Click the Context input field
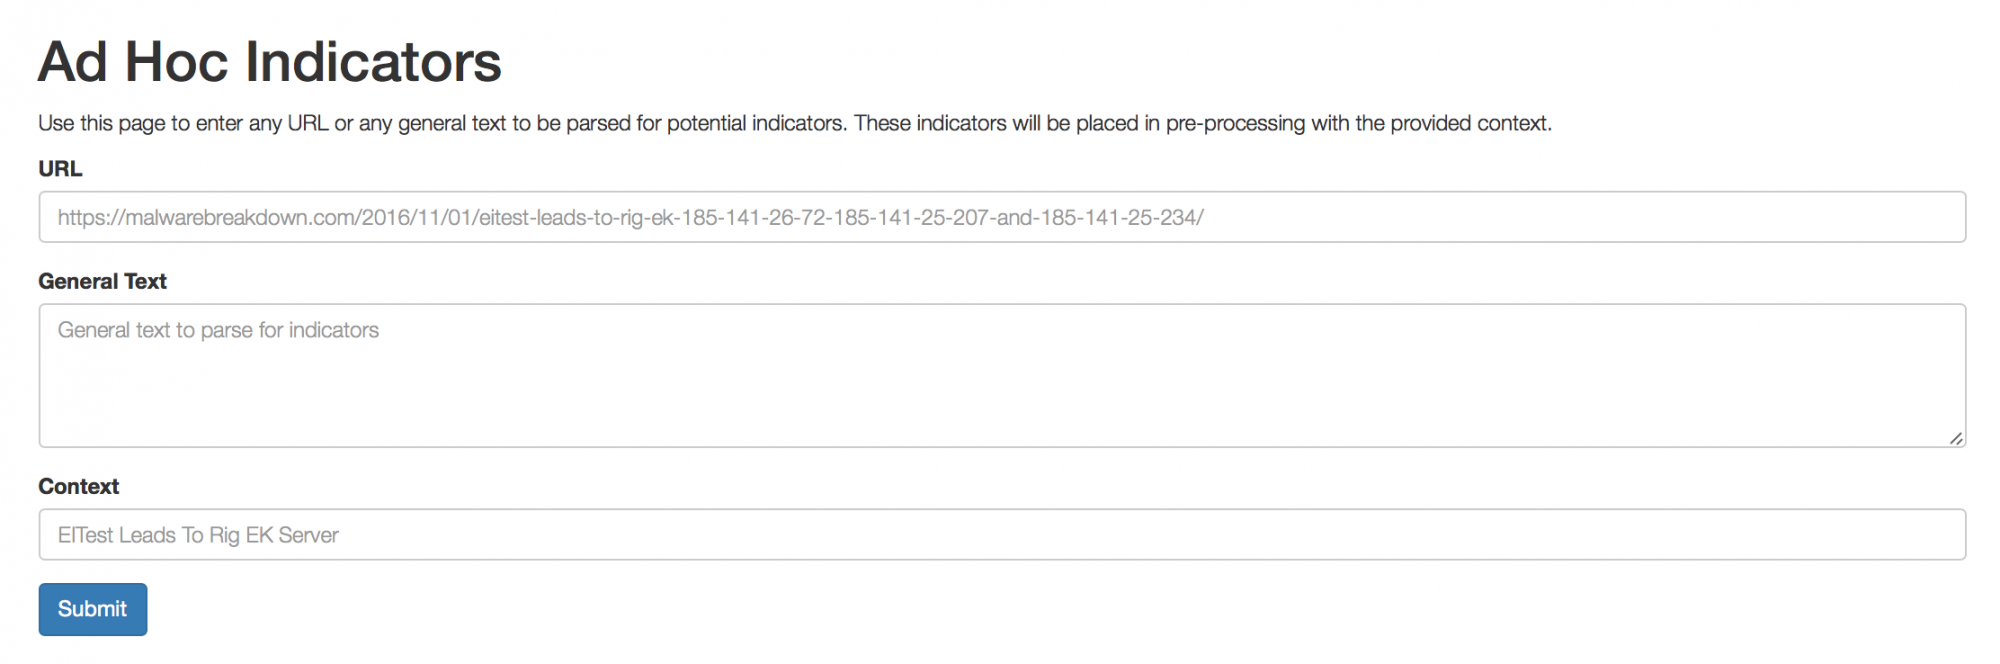Screen dimensions: 2000x664 click(x=1000, y=535)
